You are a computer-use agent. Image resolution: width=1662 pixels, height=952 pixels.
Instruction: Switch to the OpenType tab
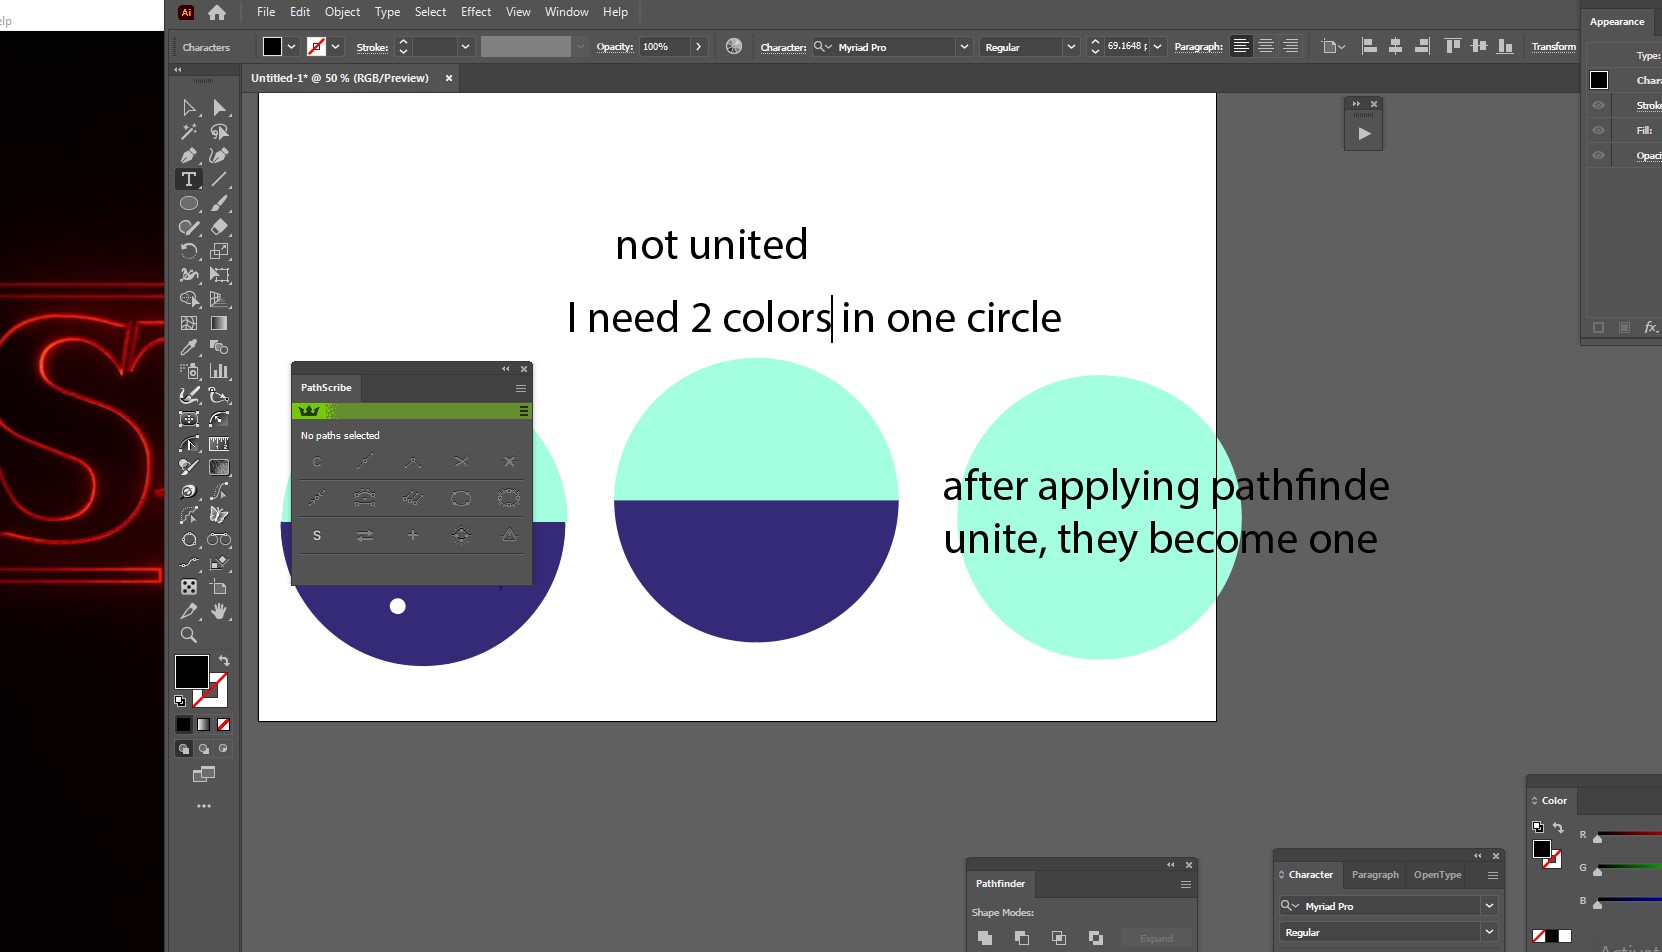click(1437, 875)
